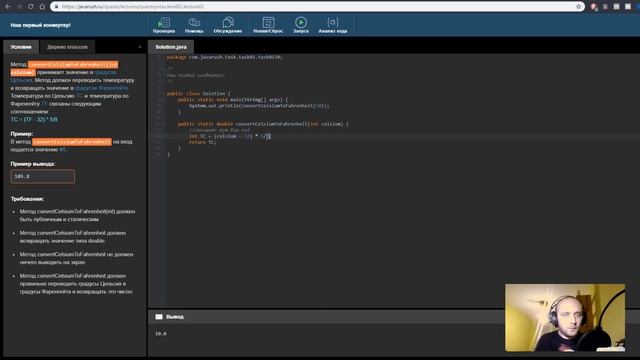Click the convertCelsiusToFahrenheit(int celsius) method signature line
The height and width of the screenshot is (360, 640).
[x=263, y=124]
